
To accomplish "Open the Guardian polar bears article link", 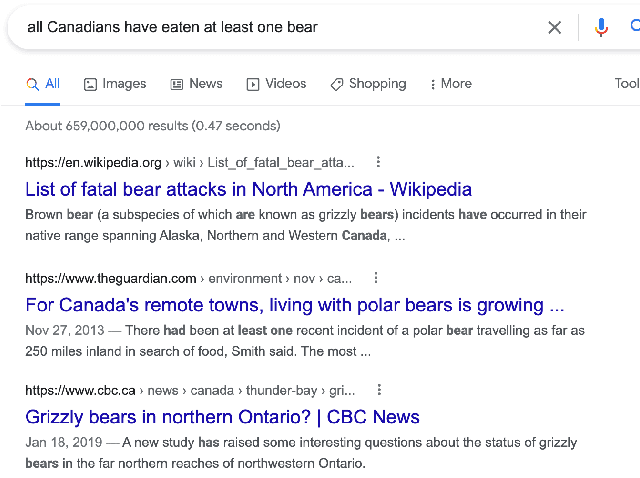I will pyautogui.click(x=294, y=305).
